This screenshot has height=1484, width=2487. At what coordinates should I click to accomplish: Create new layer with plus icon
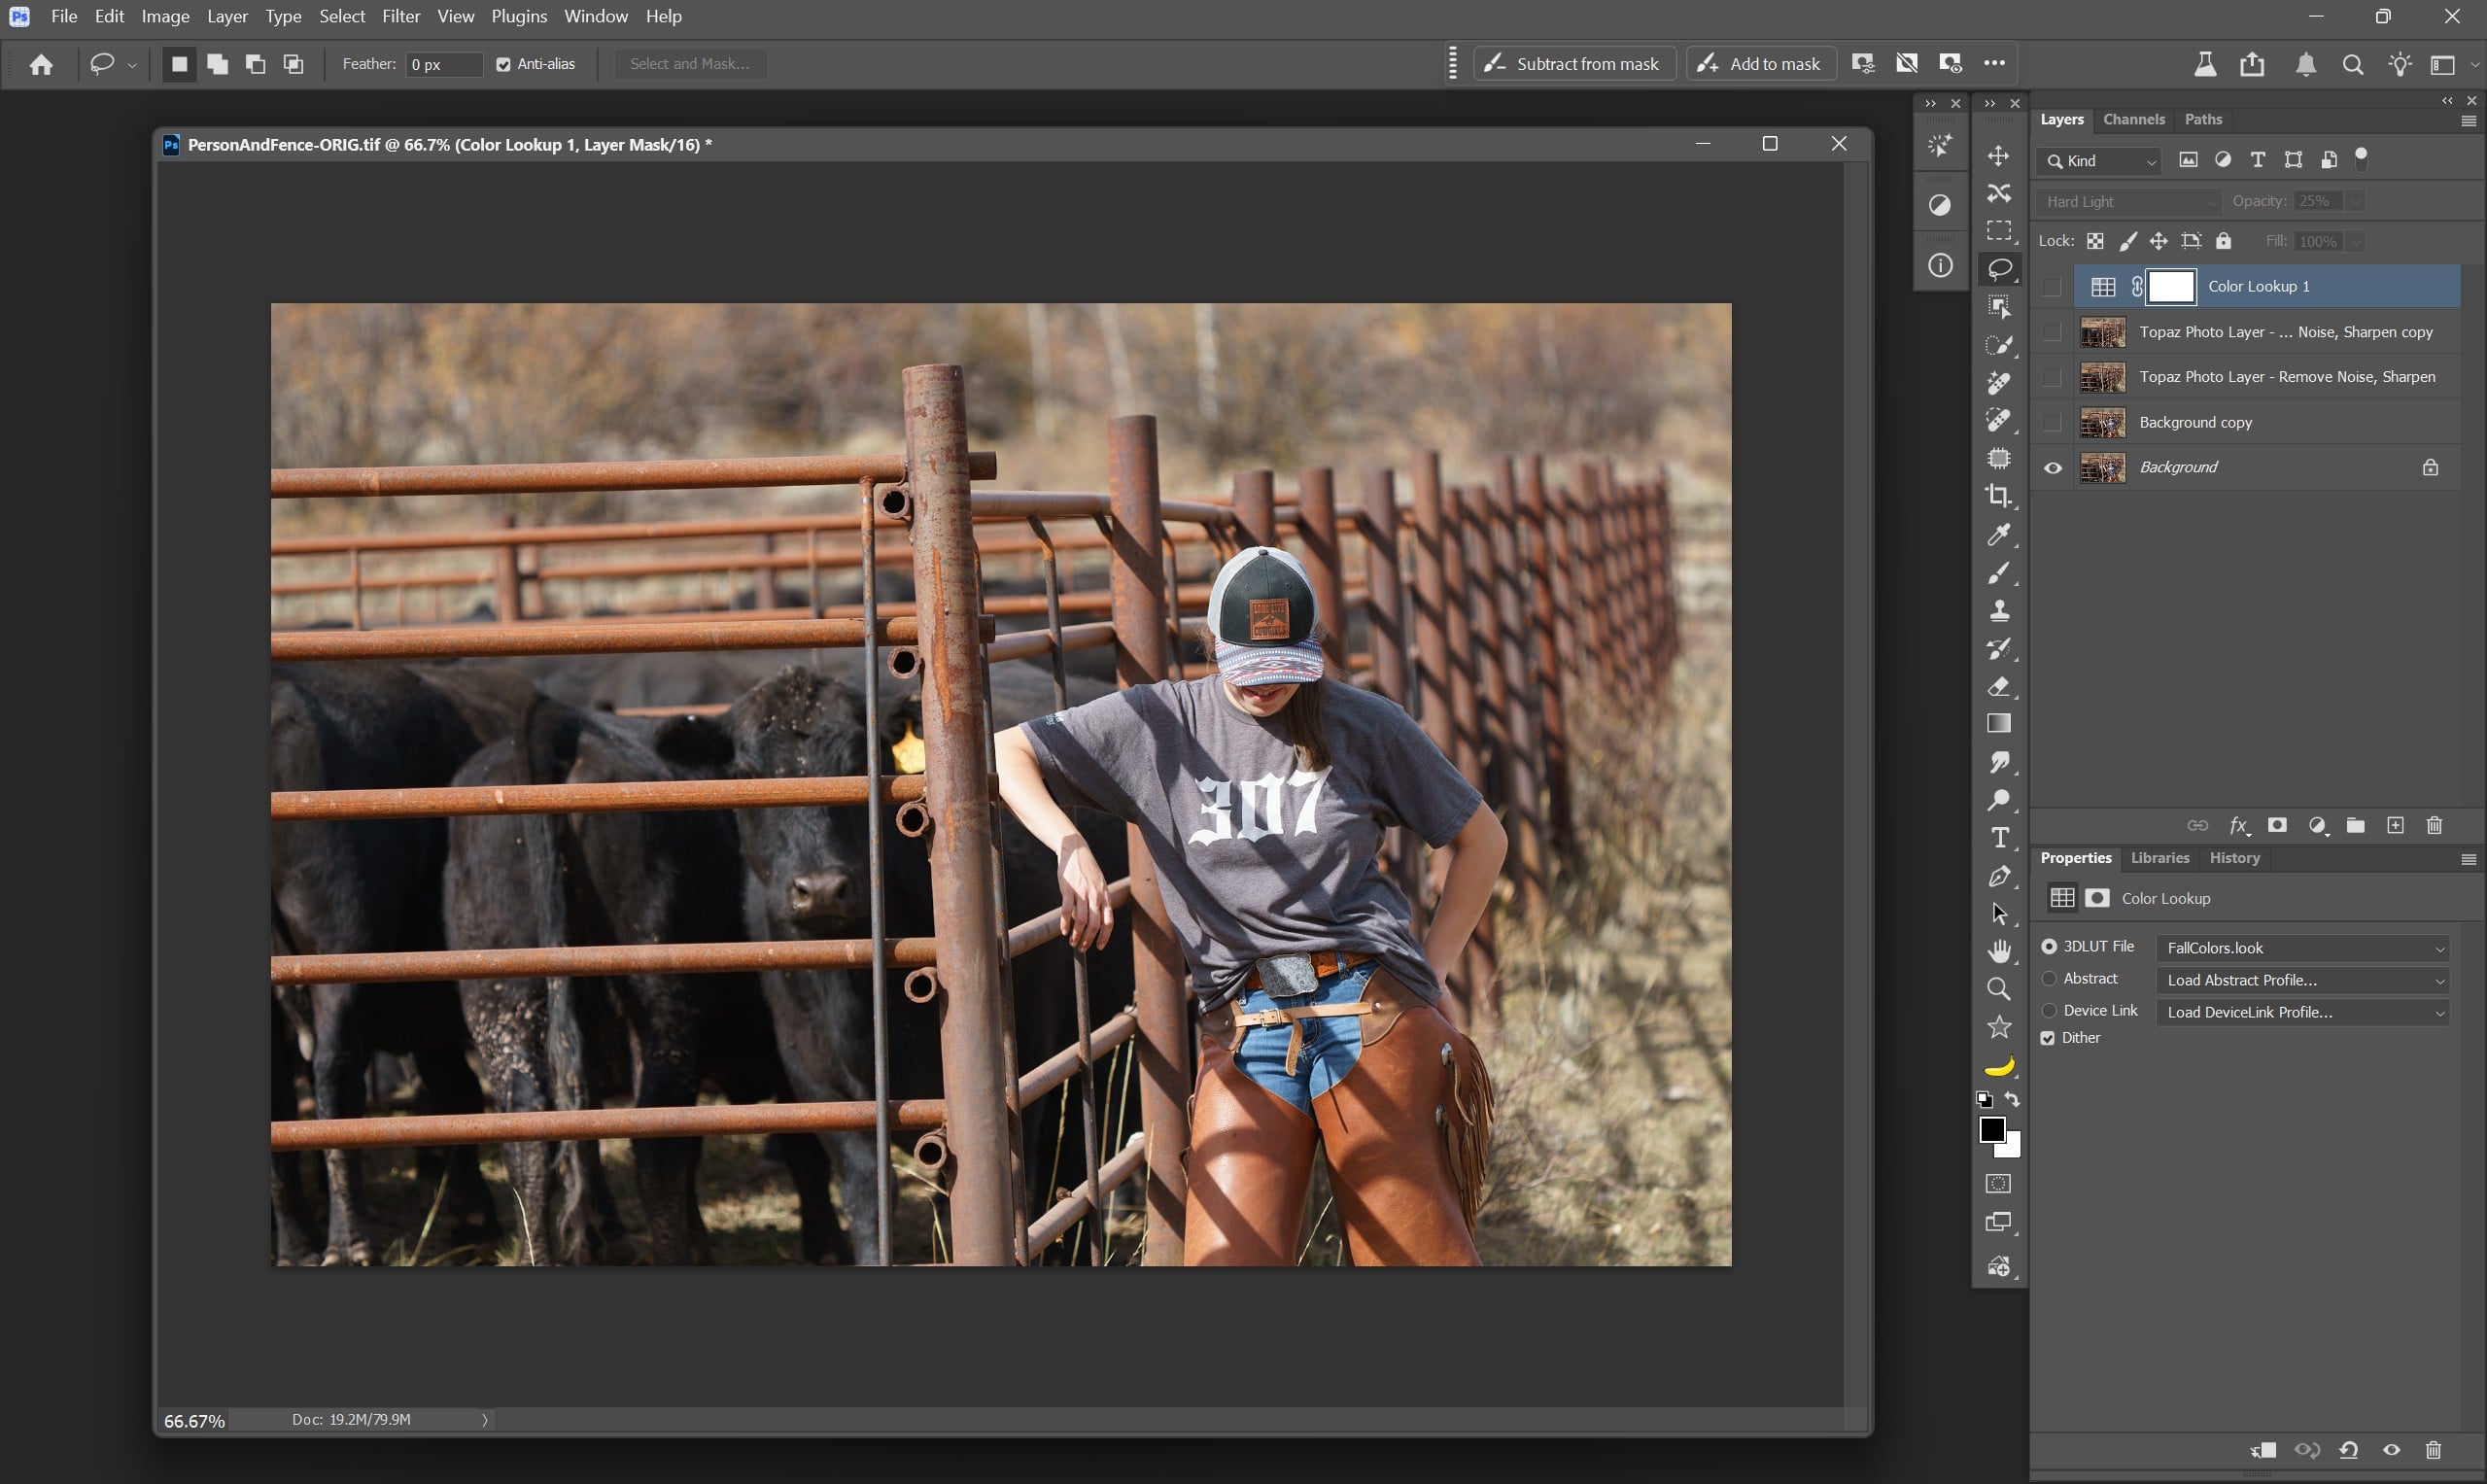point(2395,825)
